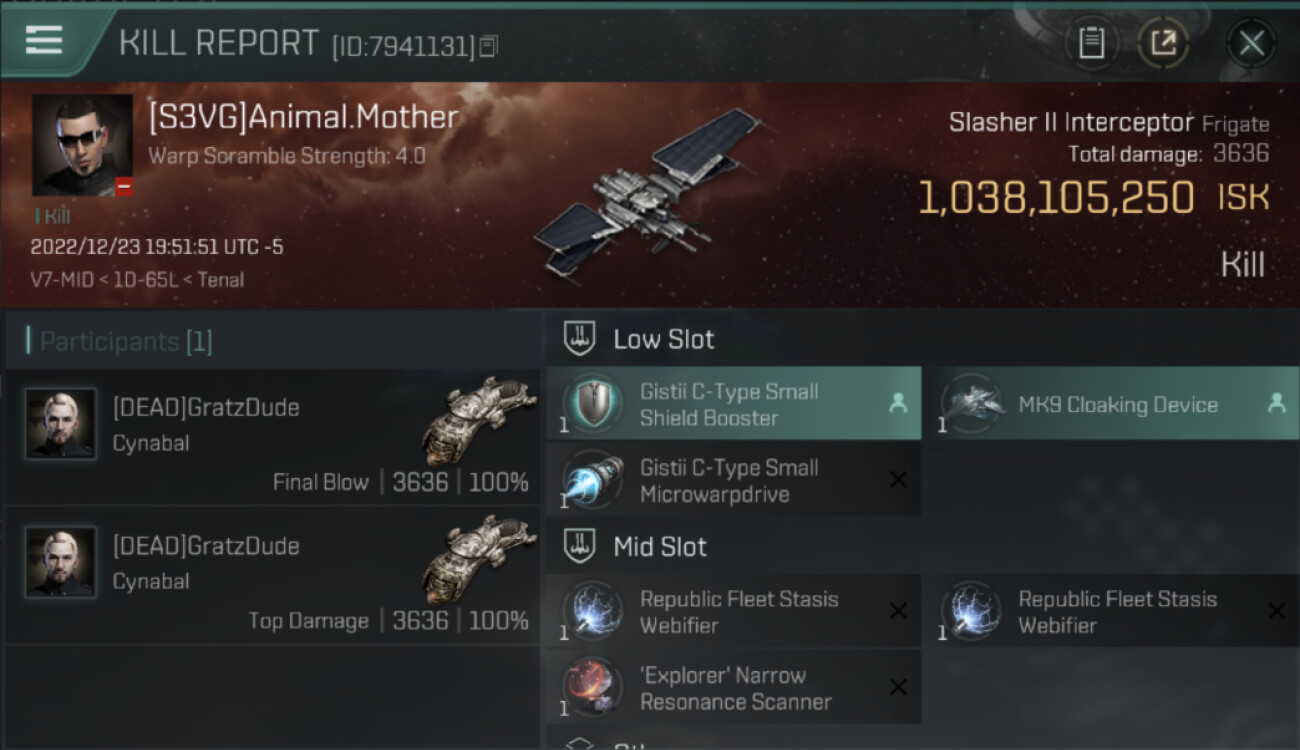Open the hamburger menu
1300x750 pixels.
[44, 40]
